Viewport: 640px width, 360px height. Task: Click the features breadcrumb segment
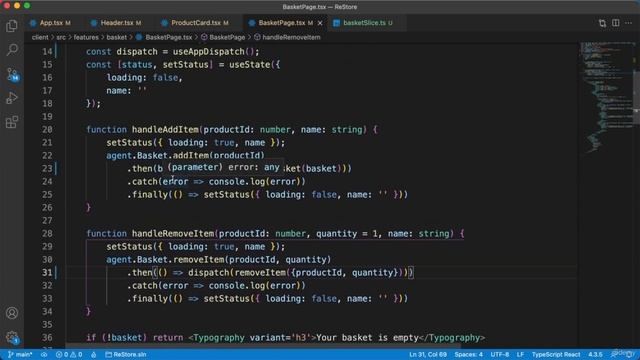(86, 37)
